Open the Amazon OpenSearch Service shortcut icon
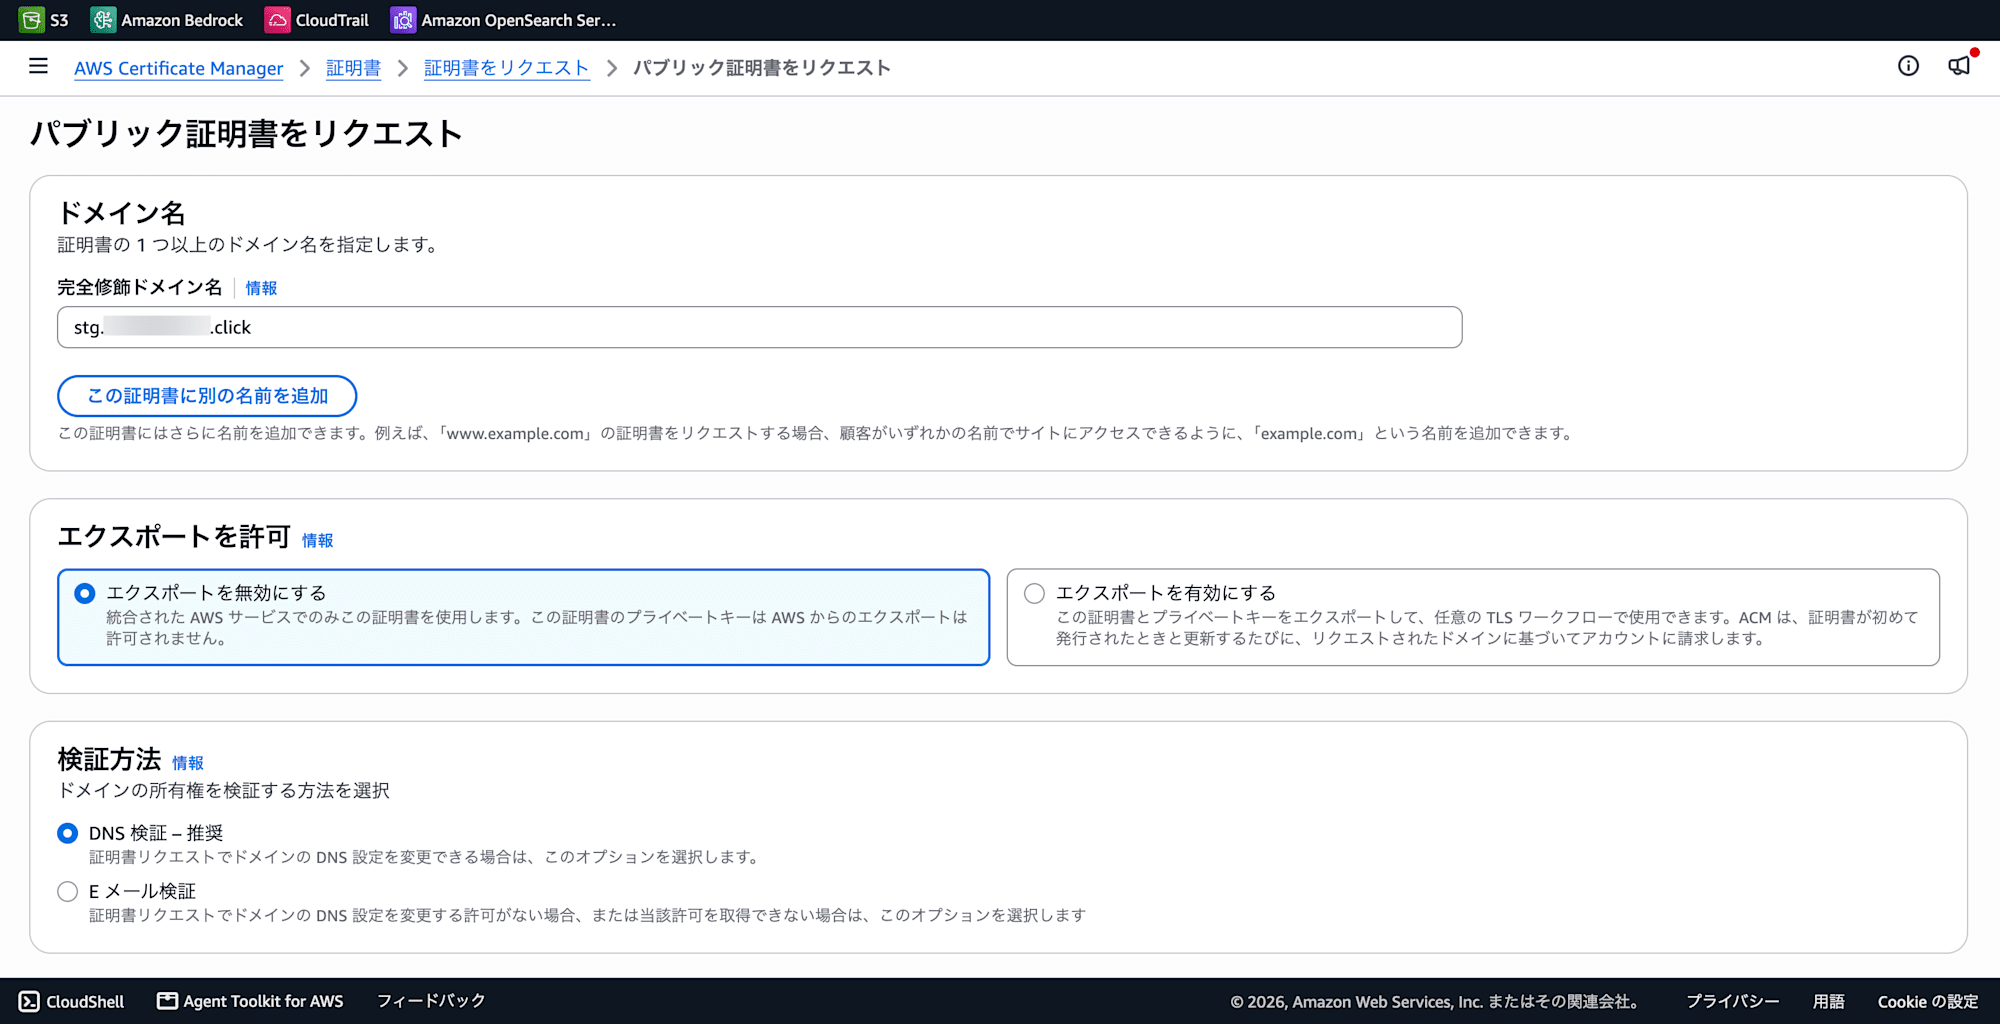2000x1024 pixels. click(x=403, y=20)
